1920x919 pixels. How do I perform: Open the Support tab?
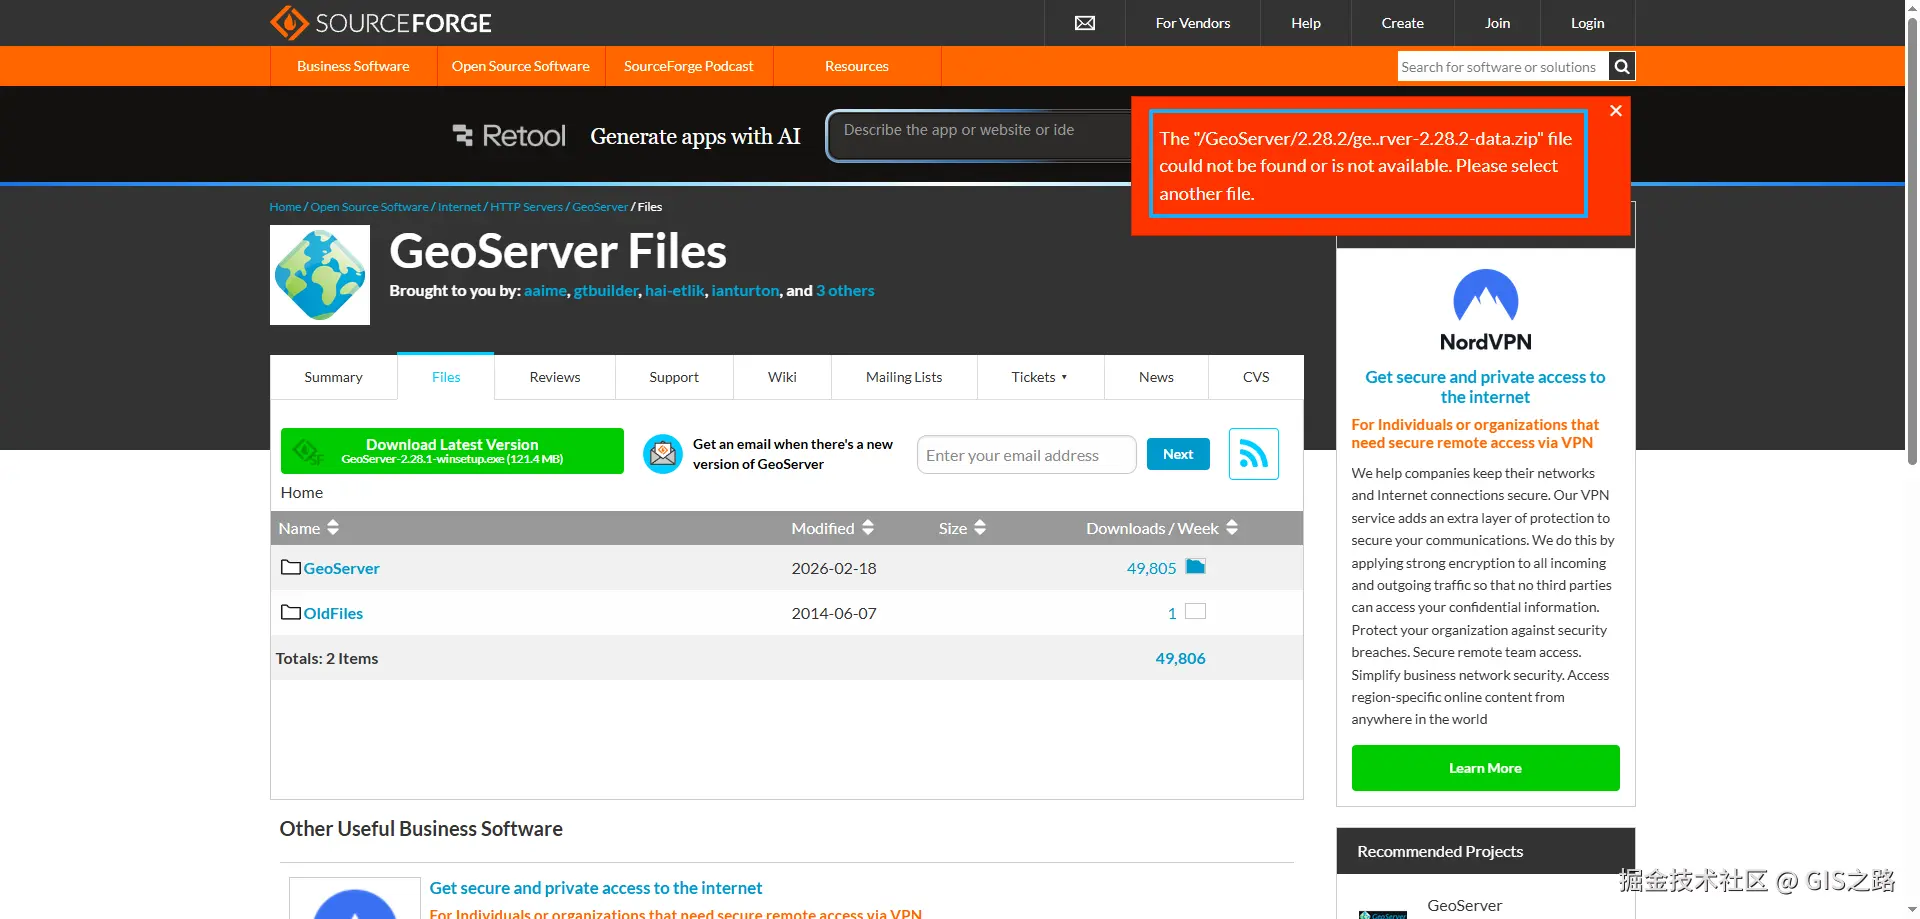tap(674, 377)
